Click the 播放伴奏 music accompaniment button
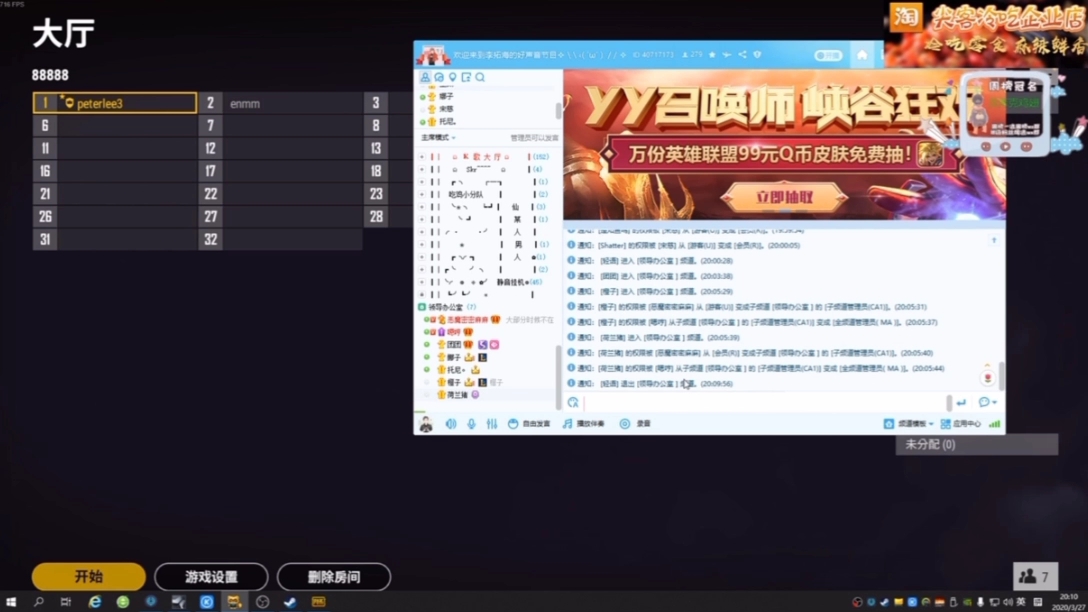1088x612 pixels. [x=584, y=423]
